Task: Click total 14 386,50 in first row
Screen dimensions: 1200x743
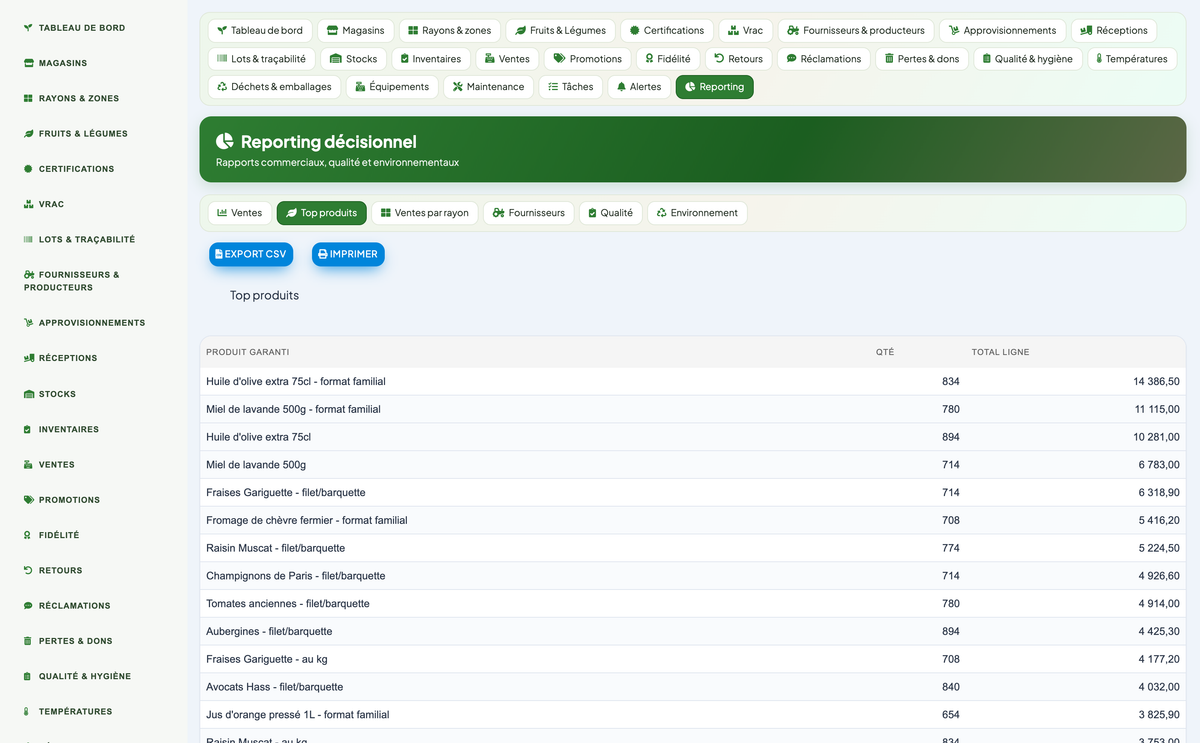Action: point(1156,382)
